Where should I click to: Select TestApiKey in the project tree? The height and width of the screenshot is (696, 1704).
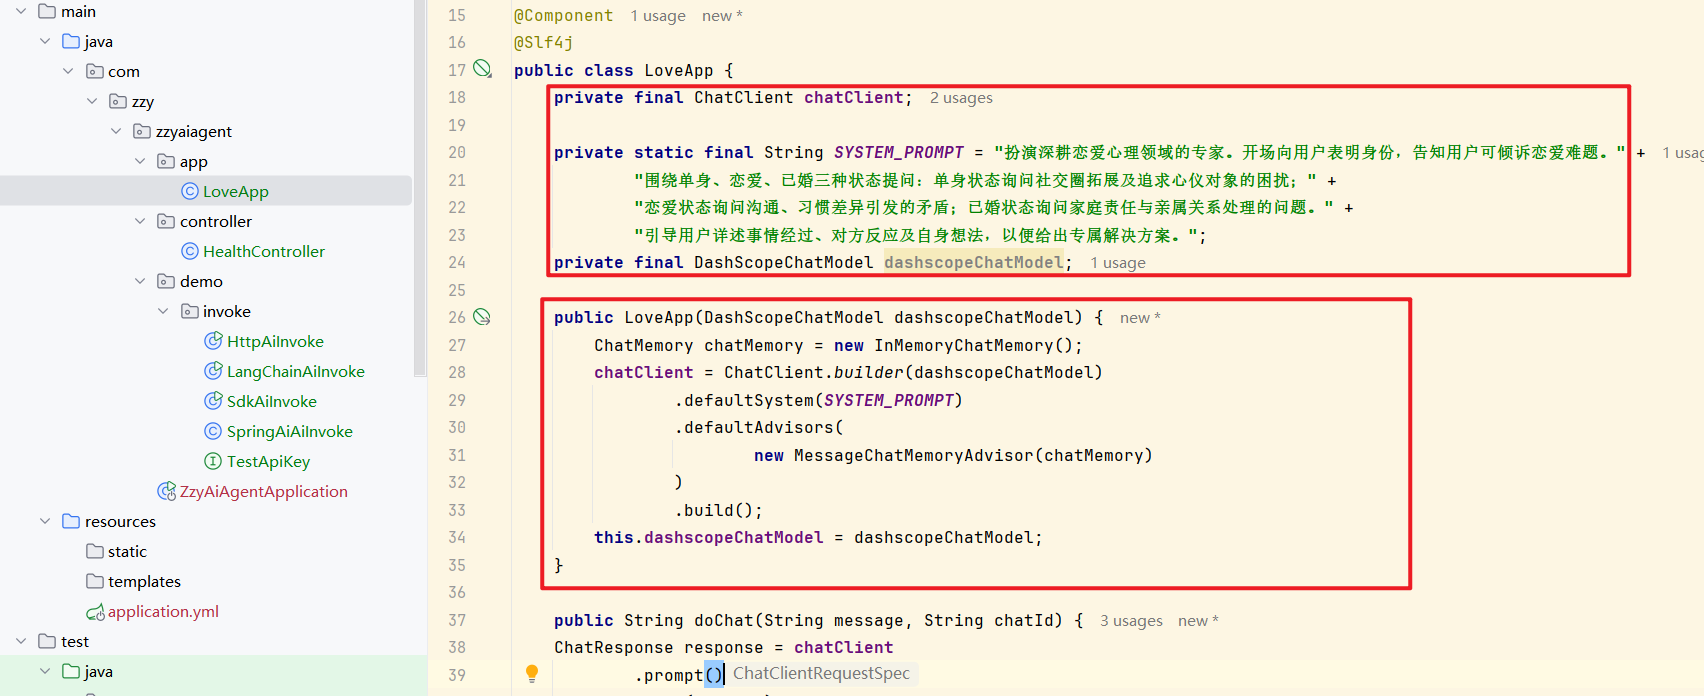coord(268,461)
